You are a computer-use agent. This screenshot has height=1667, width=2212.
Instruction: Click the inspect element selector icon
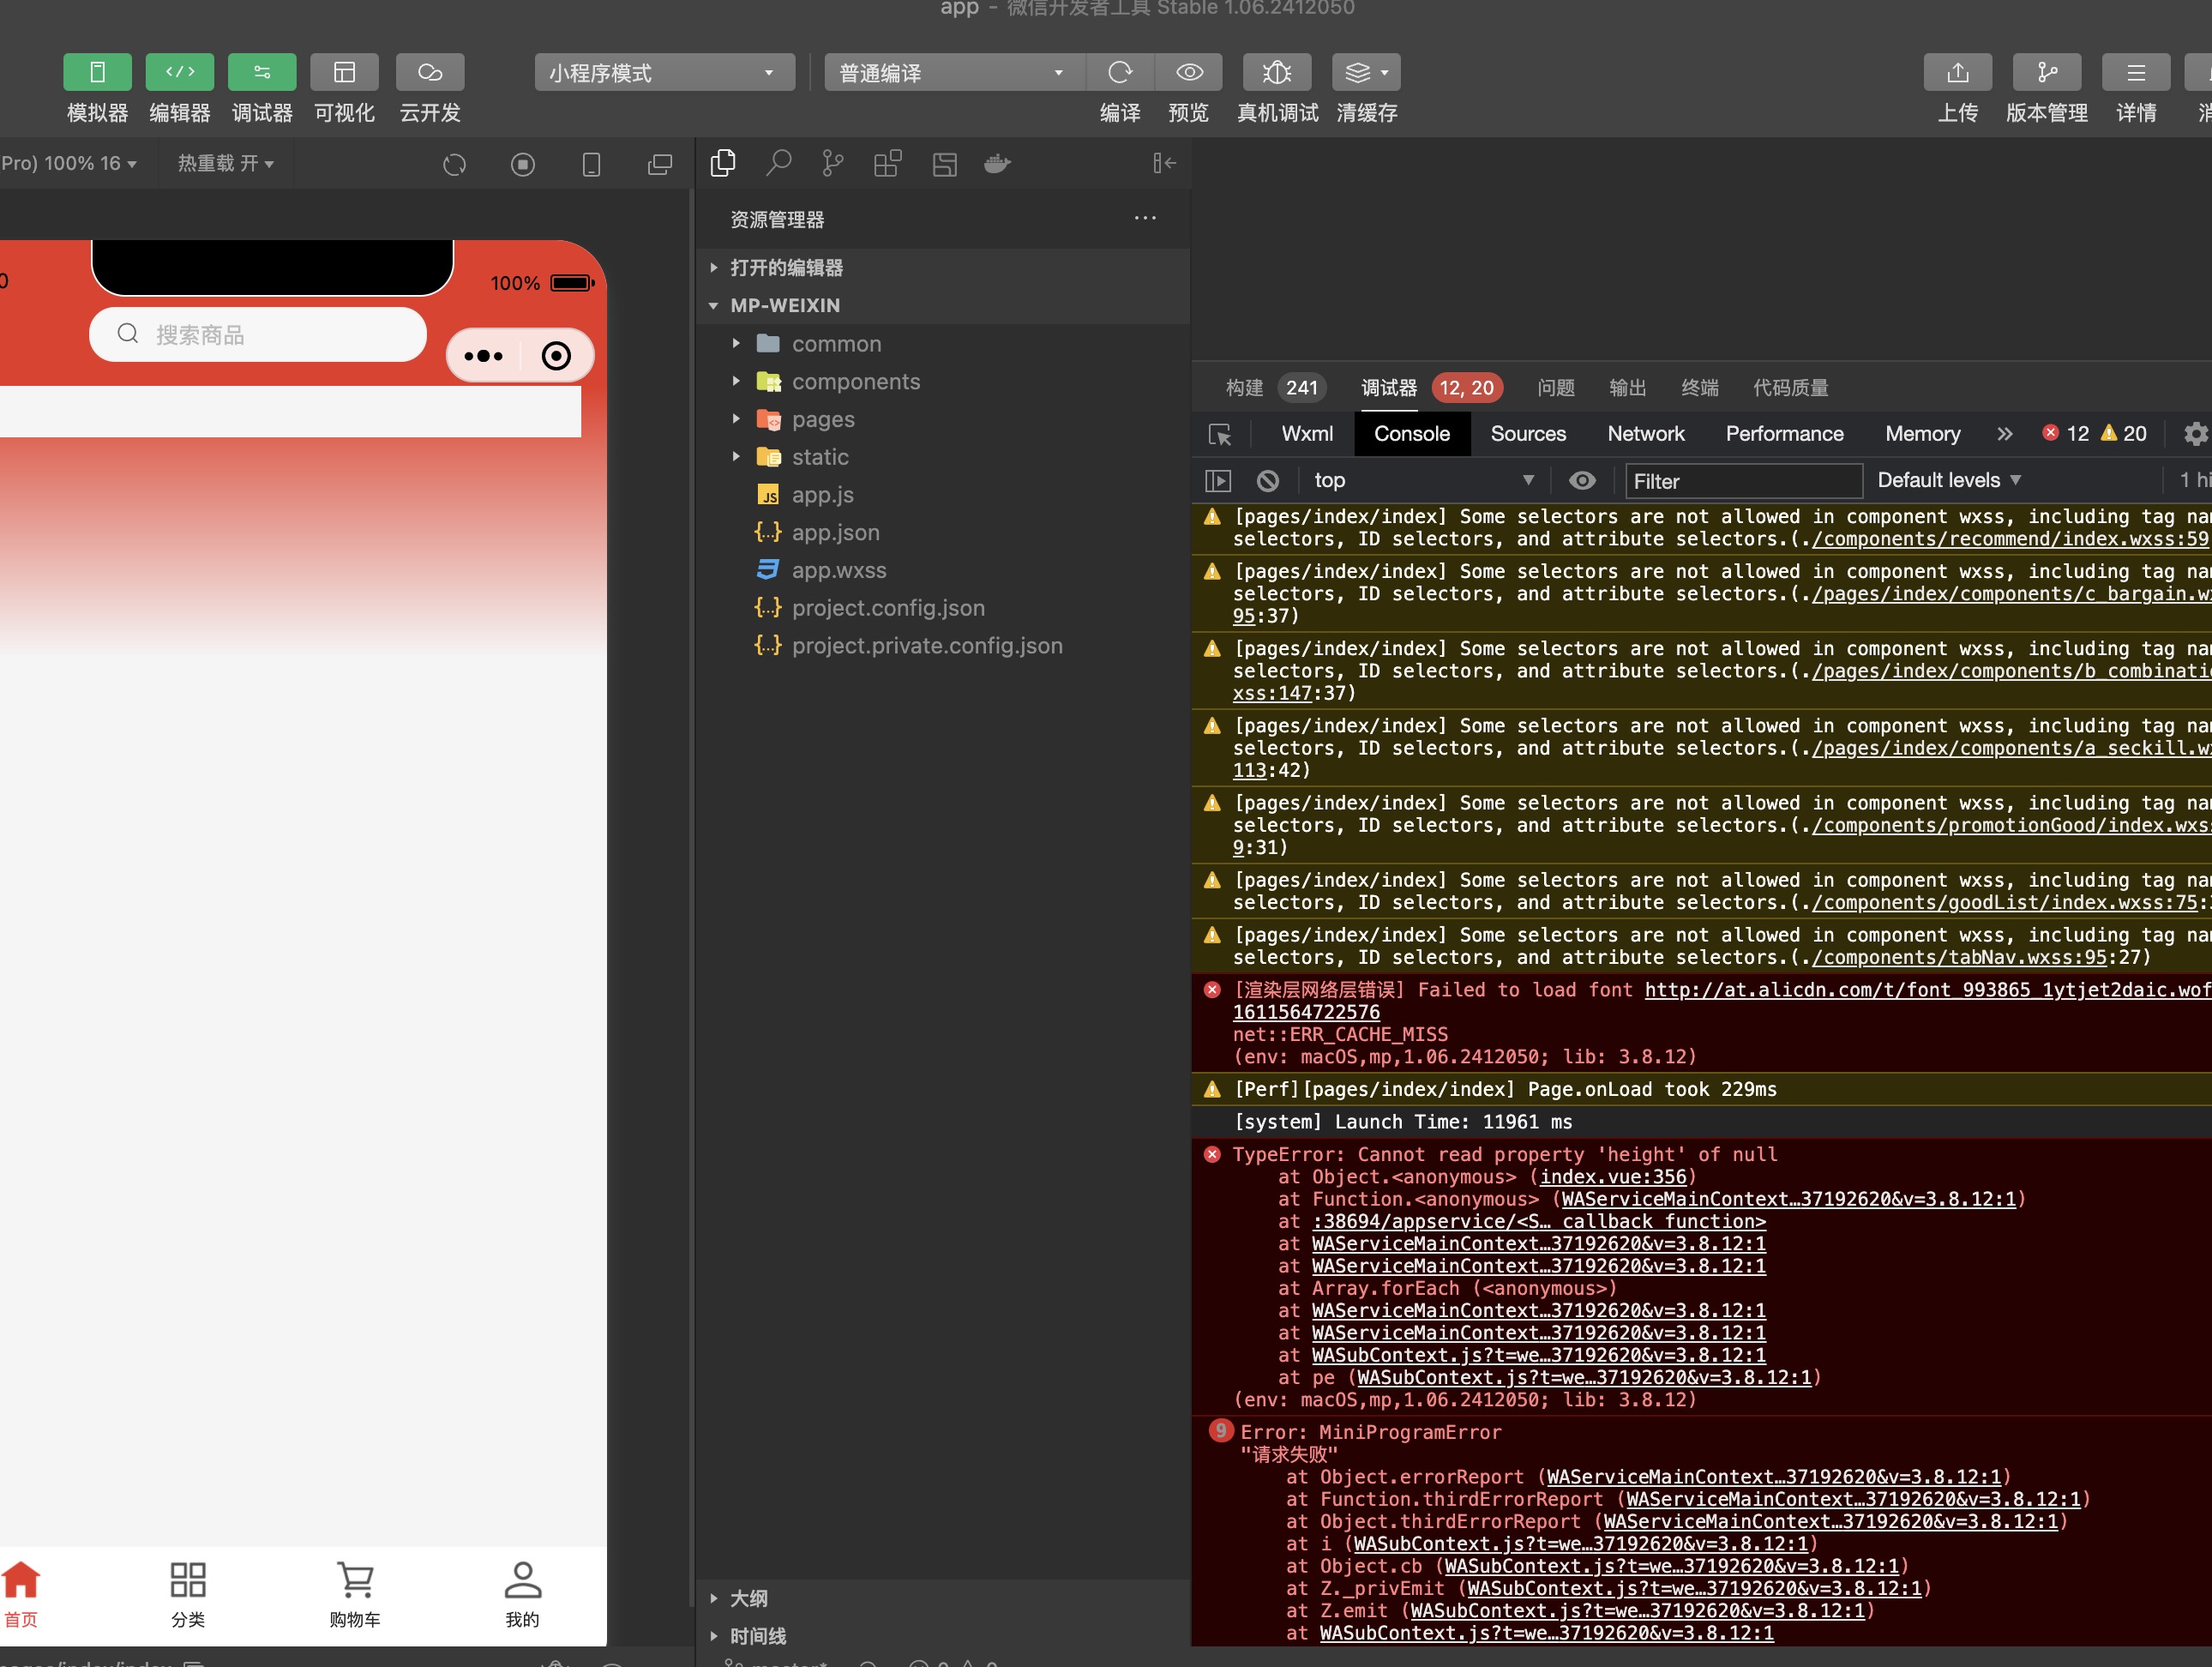click(1220, 434)
